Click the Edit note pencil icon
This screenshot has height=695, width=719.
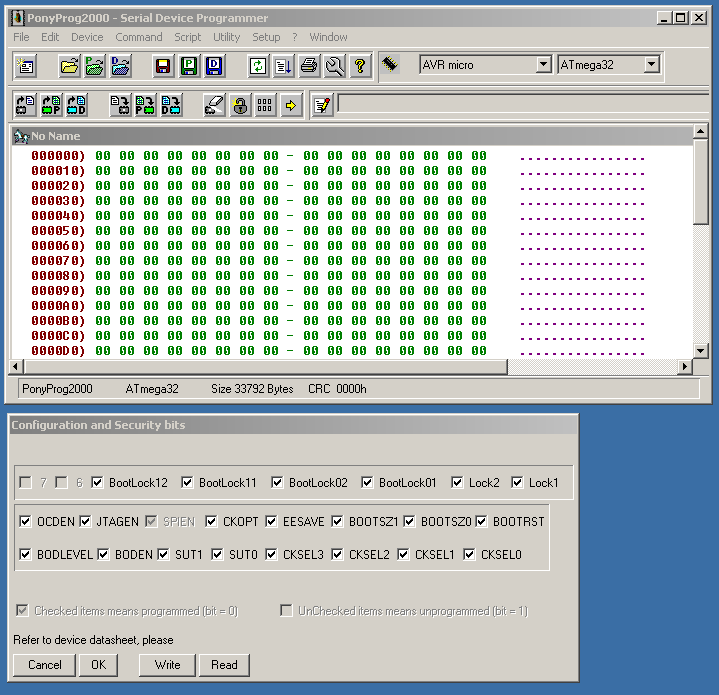pos(322,105)
